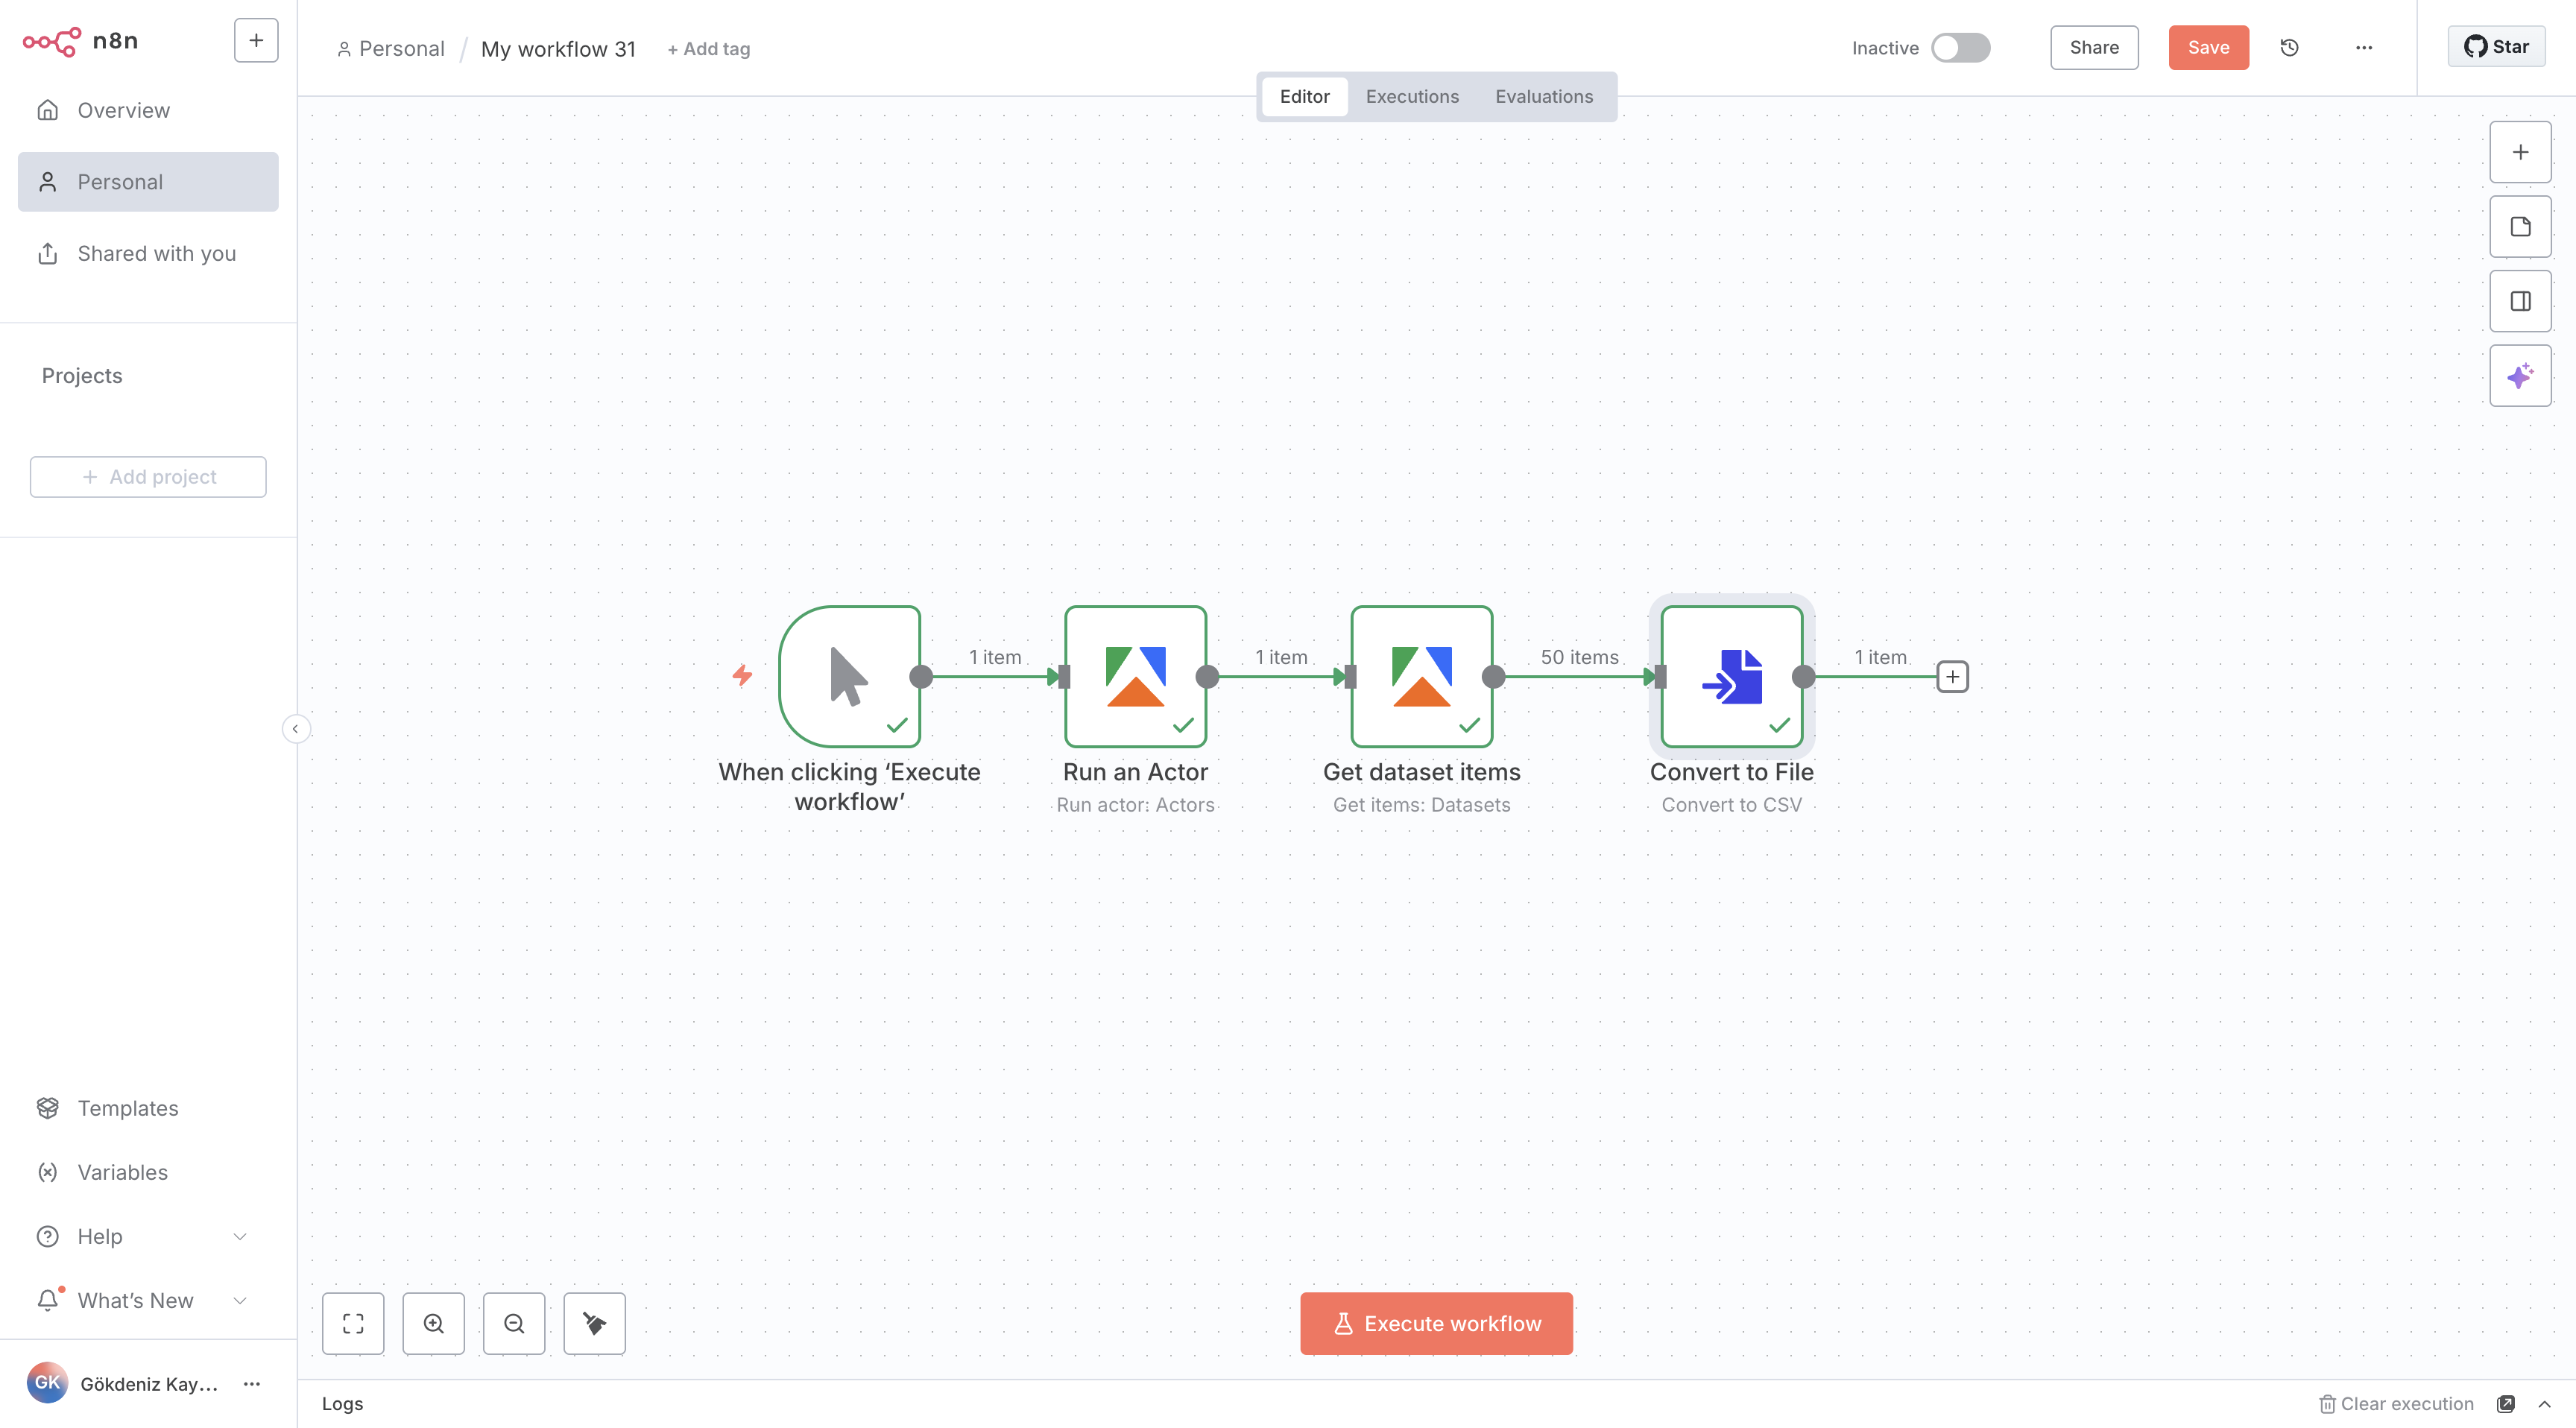Click the Share button
This screenshot has height=1428, width=2576.
(x=2093, y=47)
